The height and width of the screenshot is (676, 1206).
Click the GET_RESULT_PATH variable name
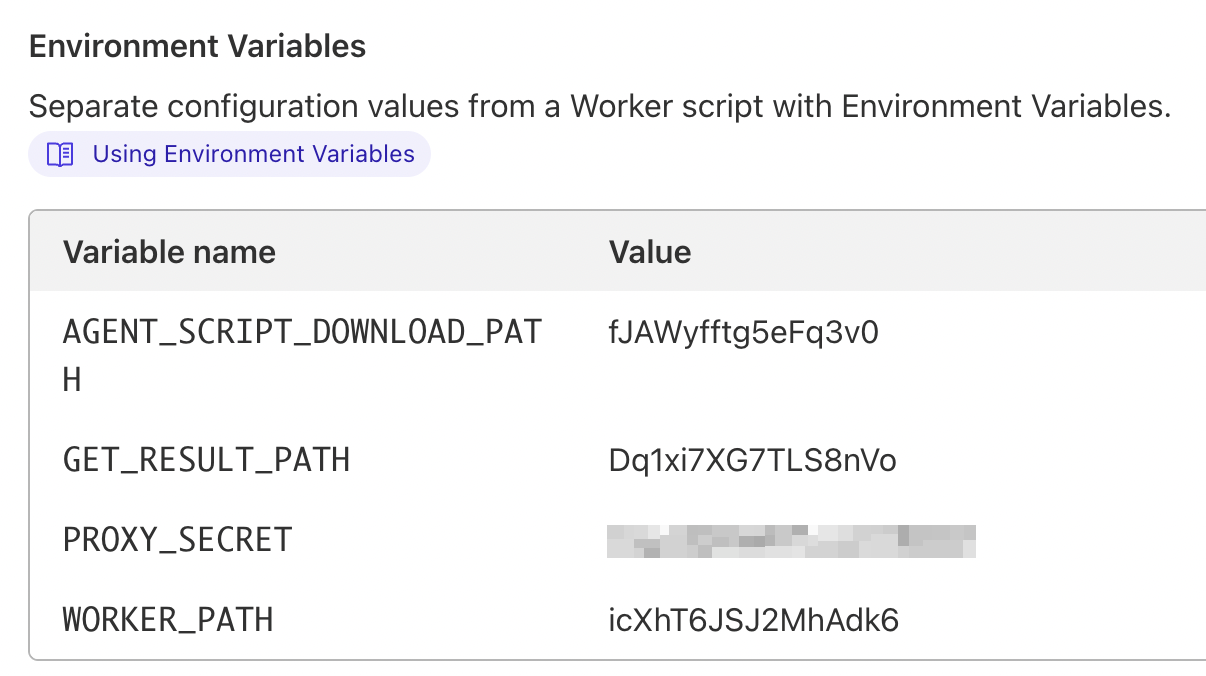tap(207, 460)
